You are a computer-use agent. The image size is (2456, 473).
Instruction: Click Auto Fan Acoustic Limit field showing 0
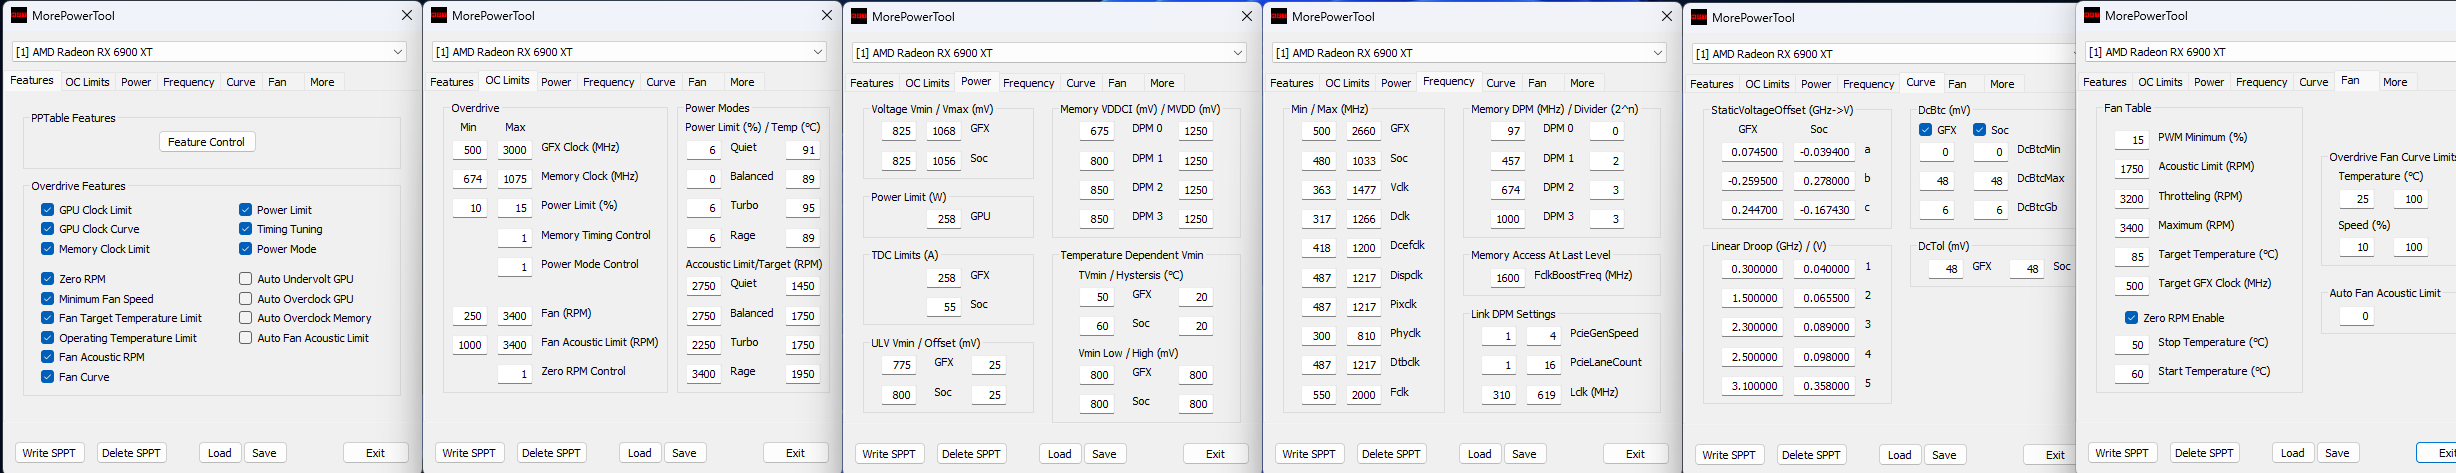pos(2357,316)
